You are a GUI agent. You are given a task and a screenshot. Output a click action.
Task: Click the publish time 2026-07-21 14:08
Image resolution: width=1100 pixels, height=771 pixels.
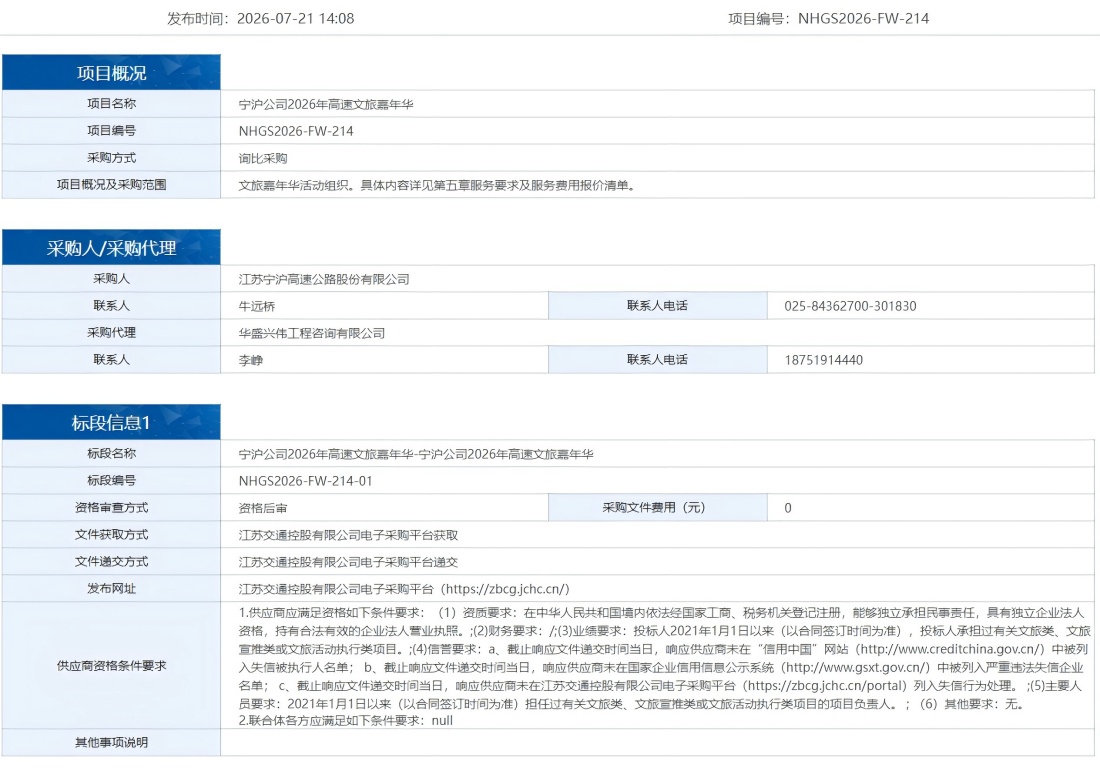[295, 19]
